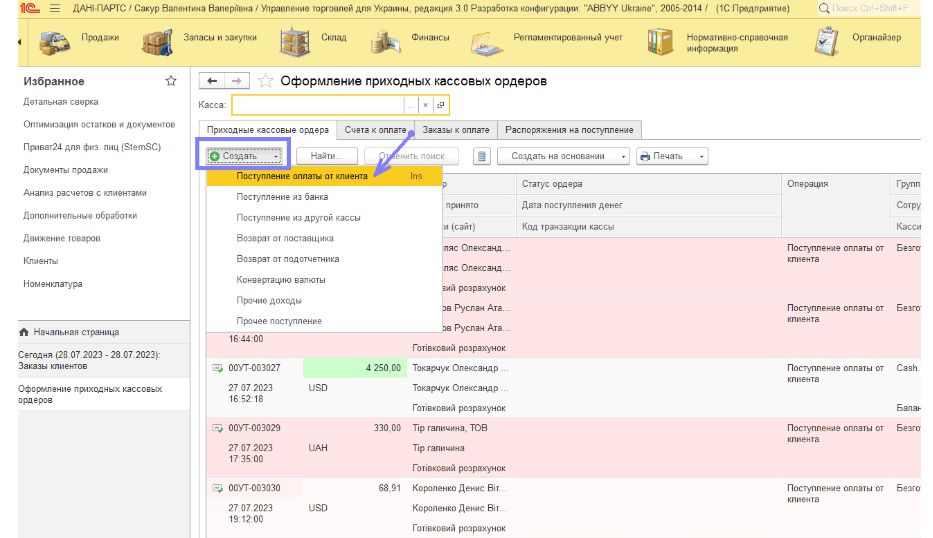933x538 pixels.
Task: Add page to favorites with star icon
Action: 266,81
